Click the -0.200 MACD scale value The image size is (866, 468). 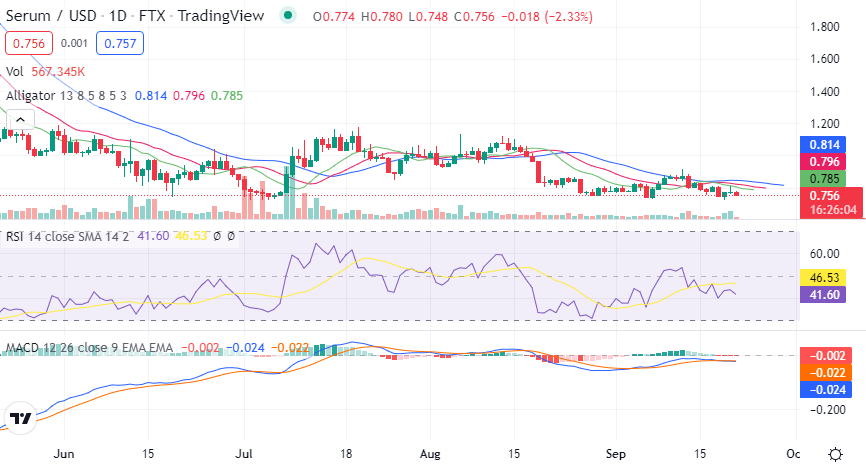click(x=827, y=409)
